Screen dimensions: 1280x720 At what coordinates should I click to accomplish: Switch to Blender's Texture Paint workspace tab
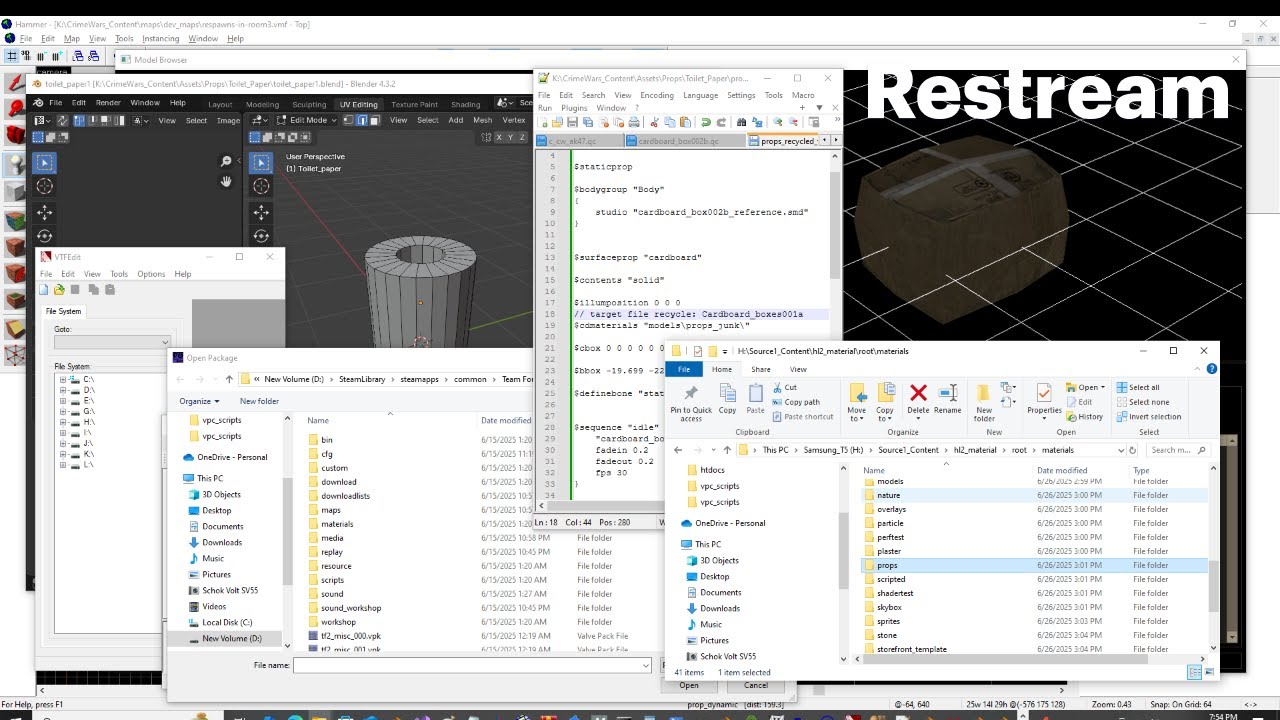414,104
